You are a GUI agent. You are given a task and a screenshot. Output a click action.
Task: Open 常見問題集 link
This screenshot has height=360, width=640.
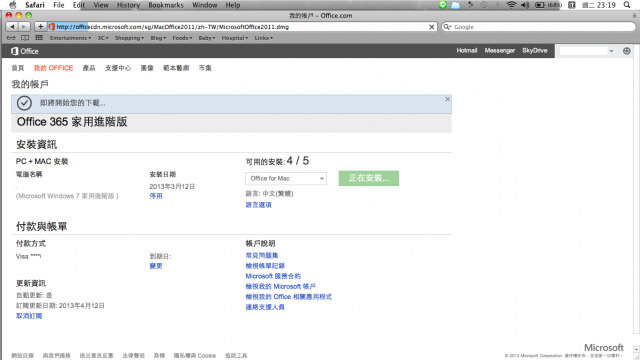click(x=262, y=256)
